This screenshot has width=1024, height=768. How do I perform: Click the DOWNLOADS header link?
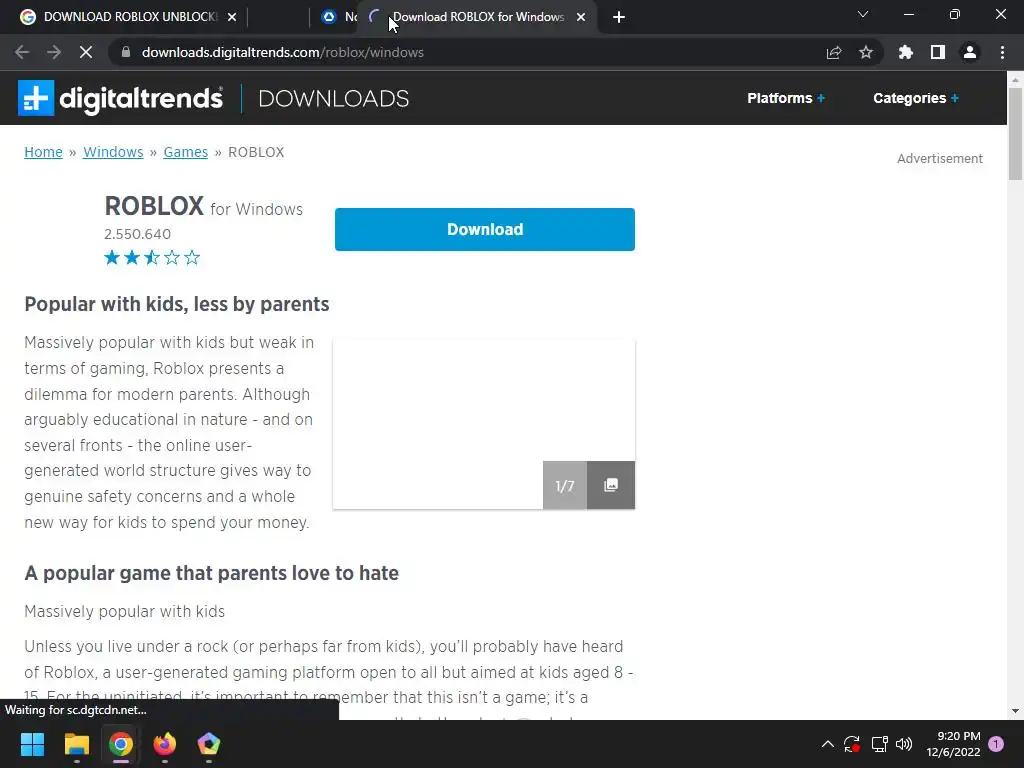click(x=334, y=99)
